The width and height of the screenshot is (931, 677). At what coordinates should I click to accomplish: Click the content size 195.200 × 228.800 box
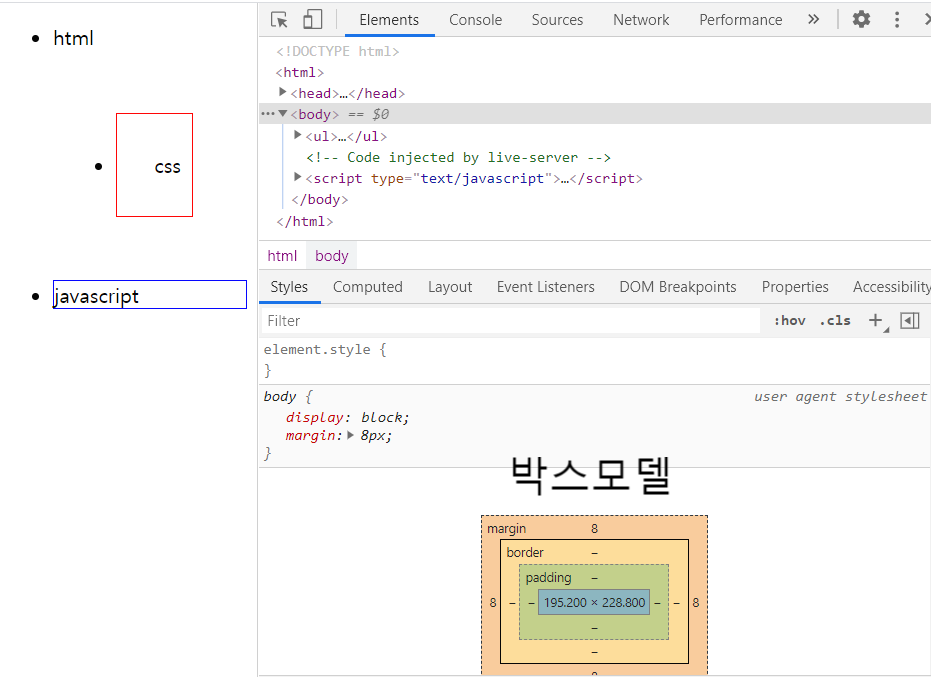594,602
